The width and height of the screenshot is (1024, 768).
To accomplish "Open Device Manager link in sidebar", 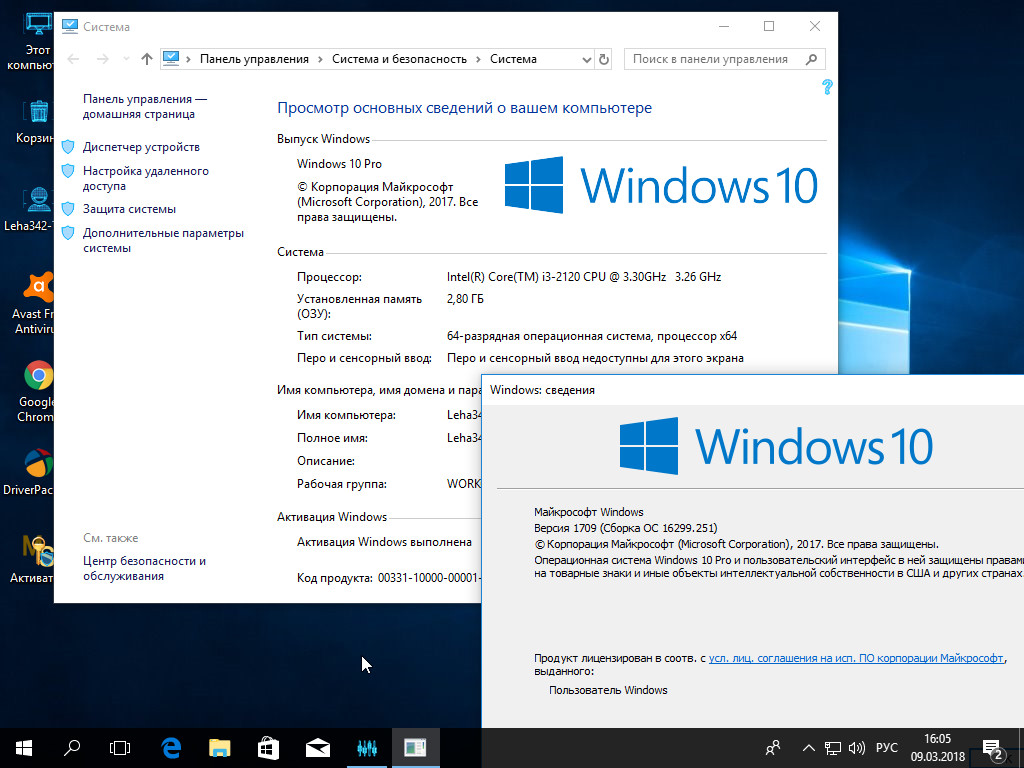I will pyautogui.click(x=141, y=147).
